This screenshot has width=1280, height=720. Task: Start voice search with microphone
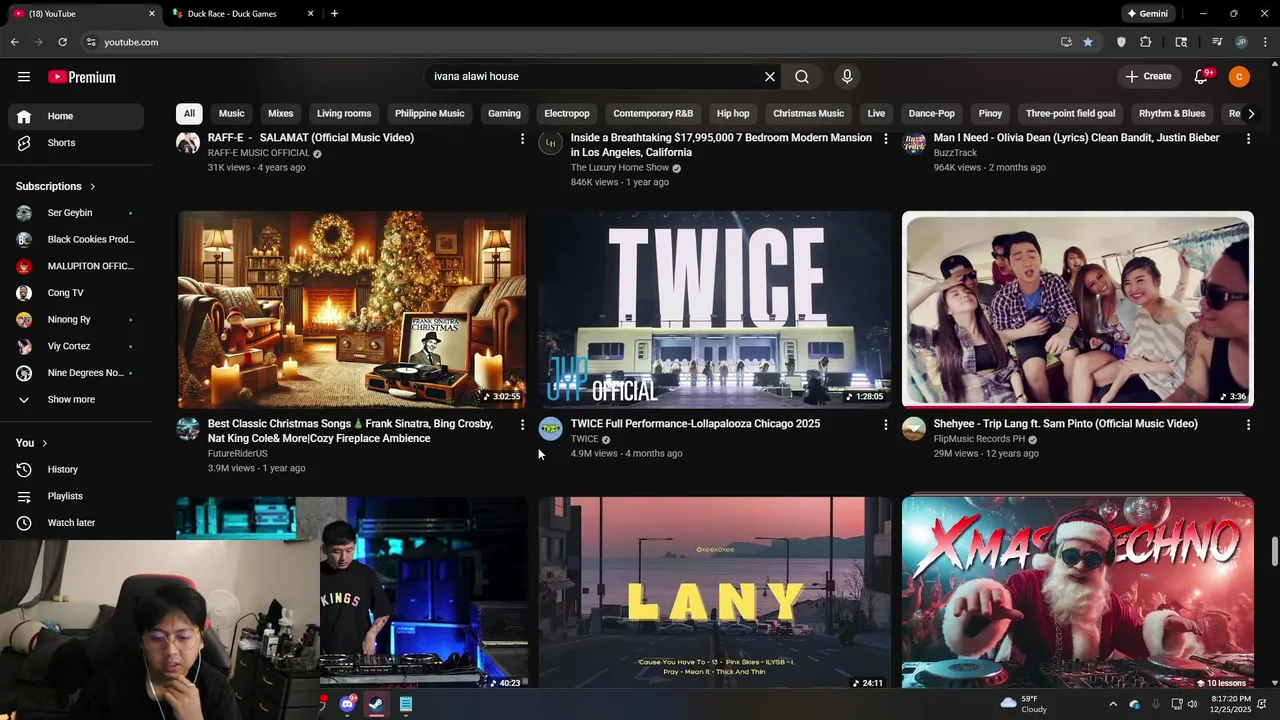click(847, 77)
